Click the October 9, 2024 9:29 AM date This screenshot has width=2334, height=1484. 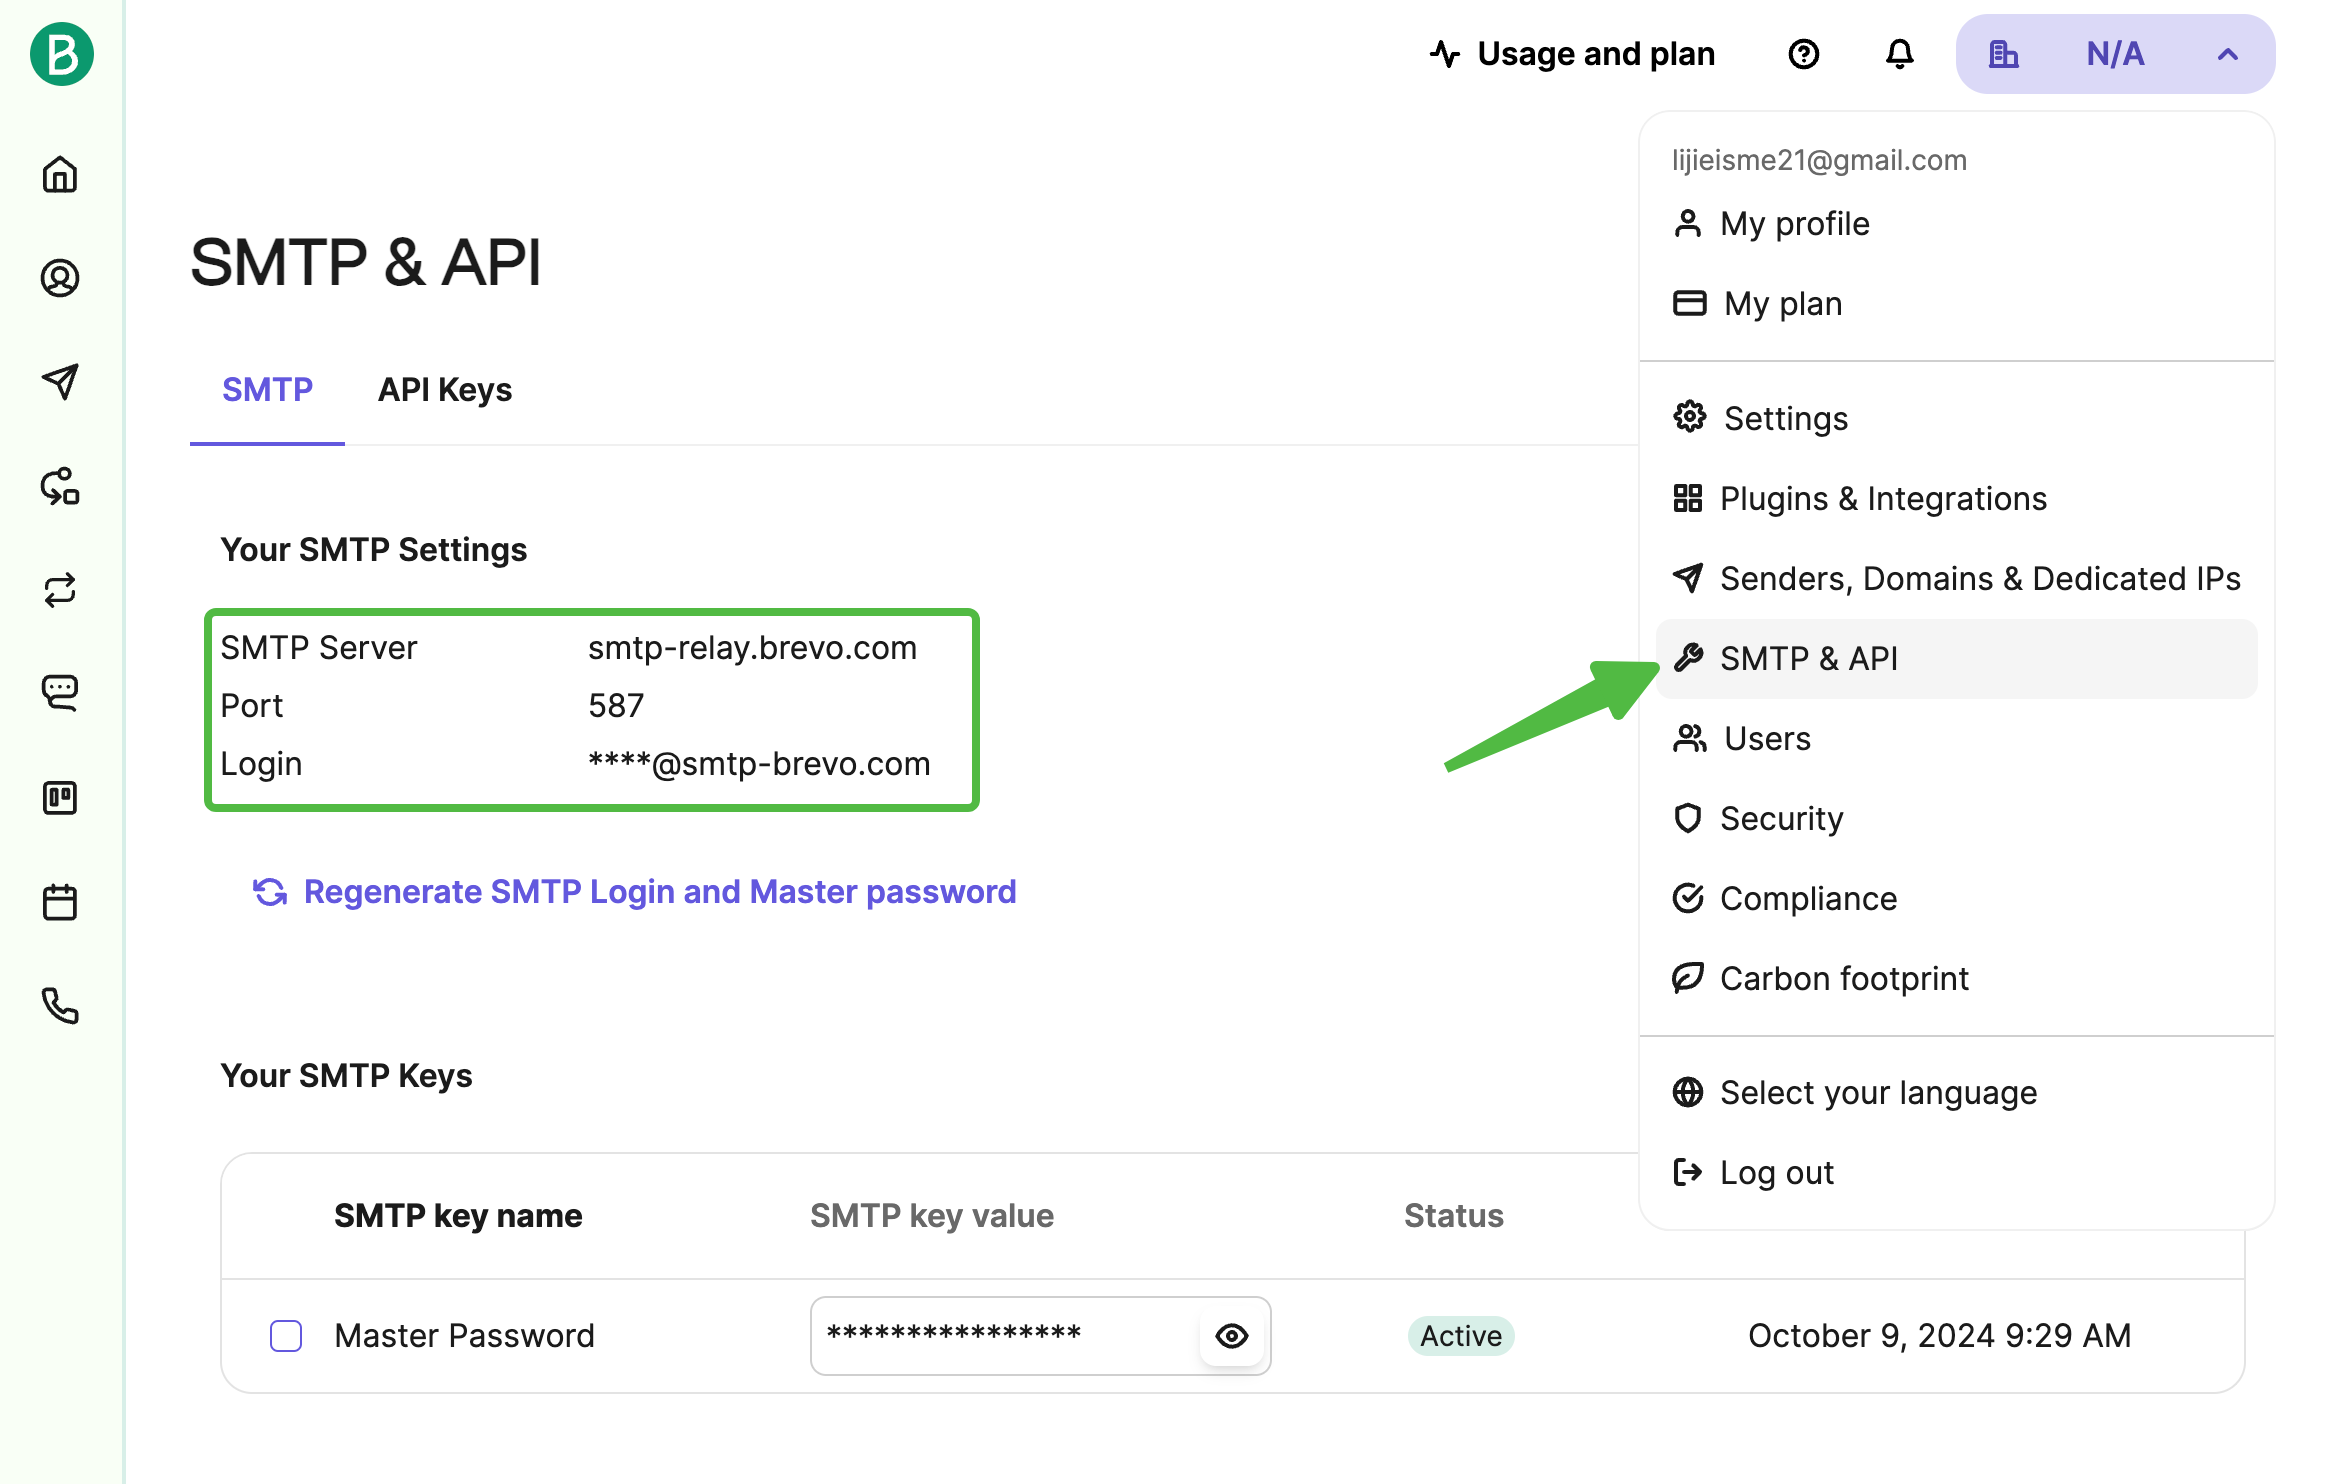click(x=1939, y=1336)
